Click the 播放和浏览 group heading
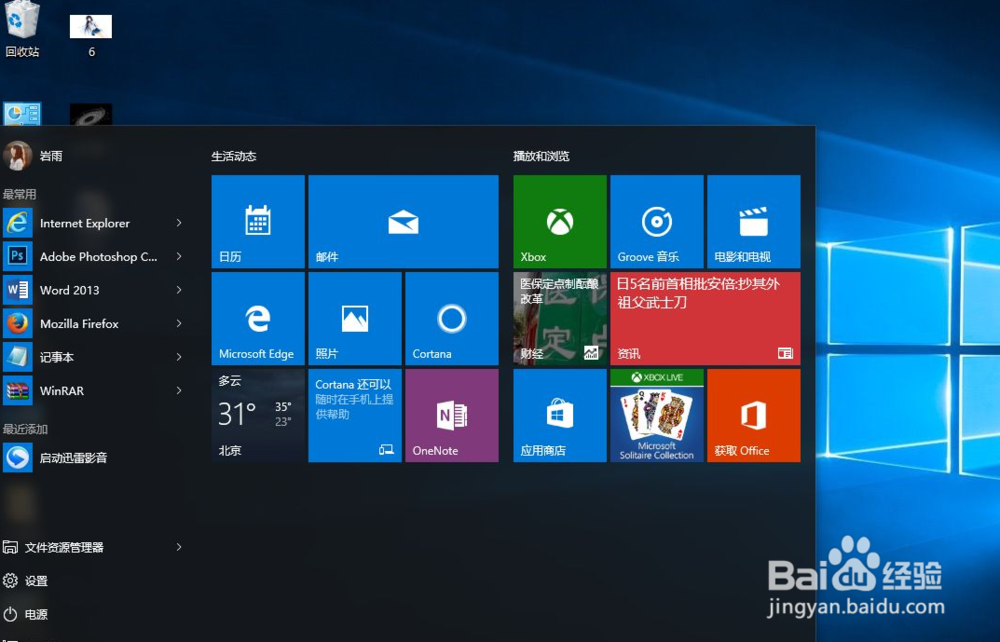The width and height of the screenshot is (1000, 642). [541, 156]
